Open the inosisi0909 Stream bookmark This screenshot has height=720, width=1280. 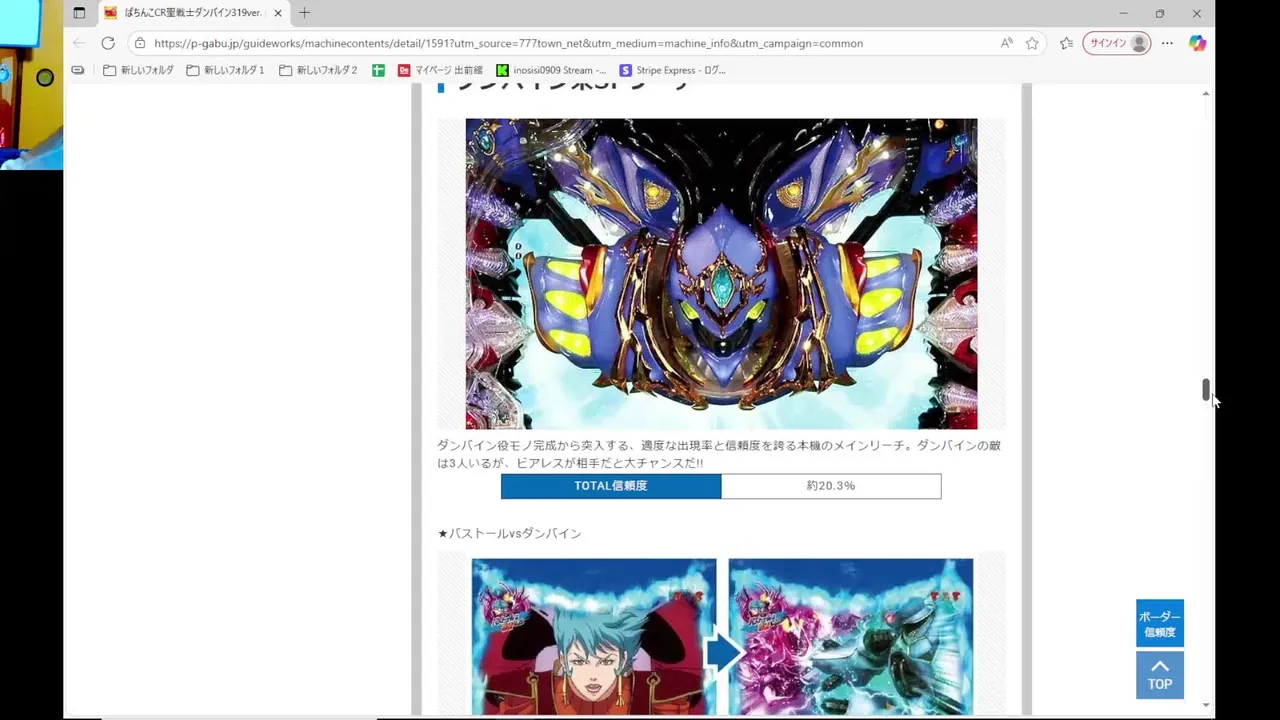pyautogui.click(x=551, y=70)
